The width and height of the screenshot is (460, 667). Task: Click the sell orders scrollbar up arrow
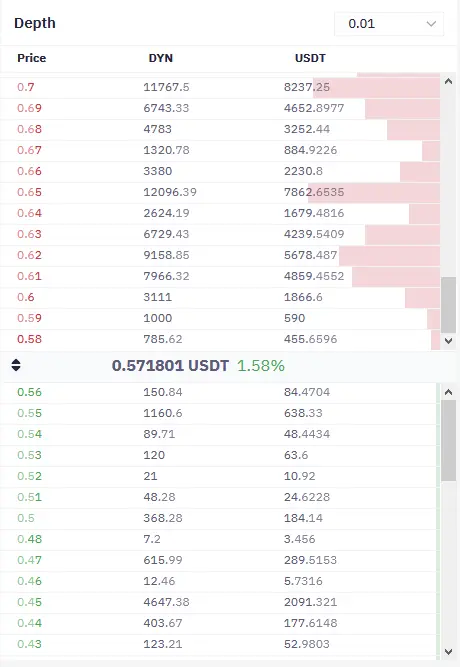click(x=448, y=81)
